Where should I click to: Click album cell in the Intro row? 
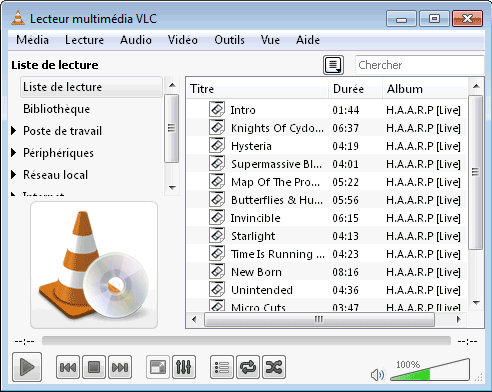tap(423, 110)
